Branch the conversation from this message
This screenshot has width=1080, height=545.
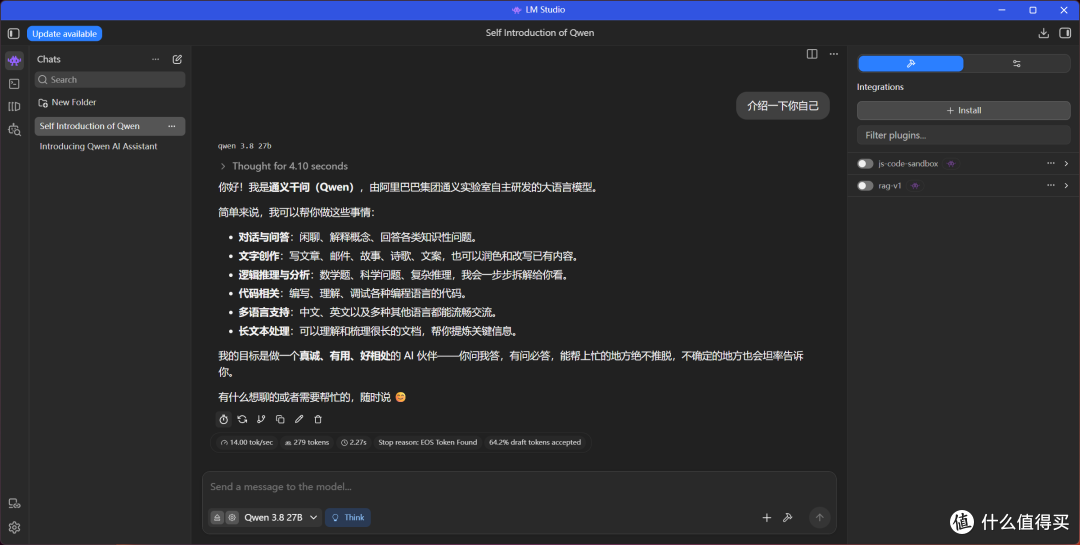(261, 419)
